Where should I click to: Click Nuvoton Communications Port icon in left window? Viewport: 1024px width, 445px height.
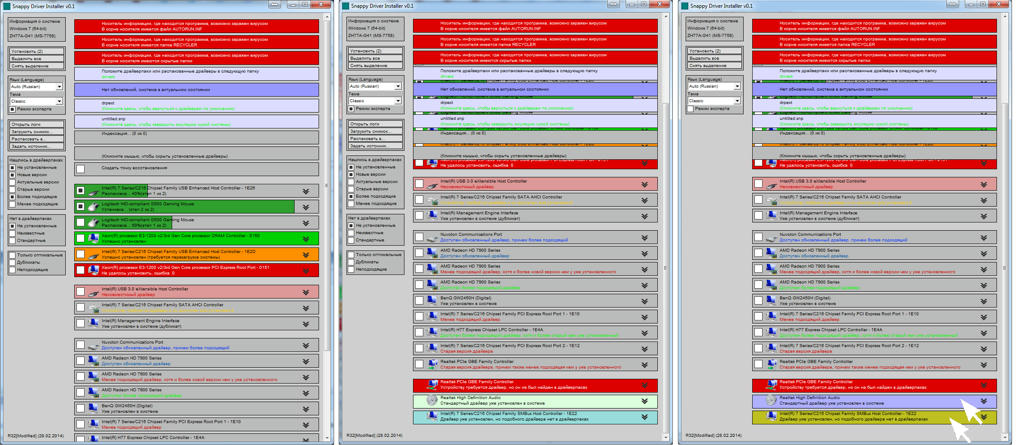point(94,345)
